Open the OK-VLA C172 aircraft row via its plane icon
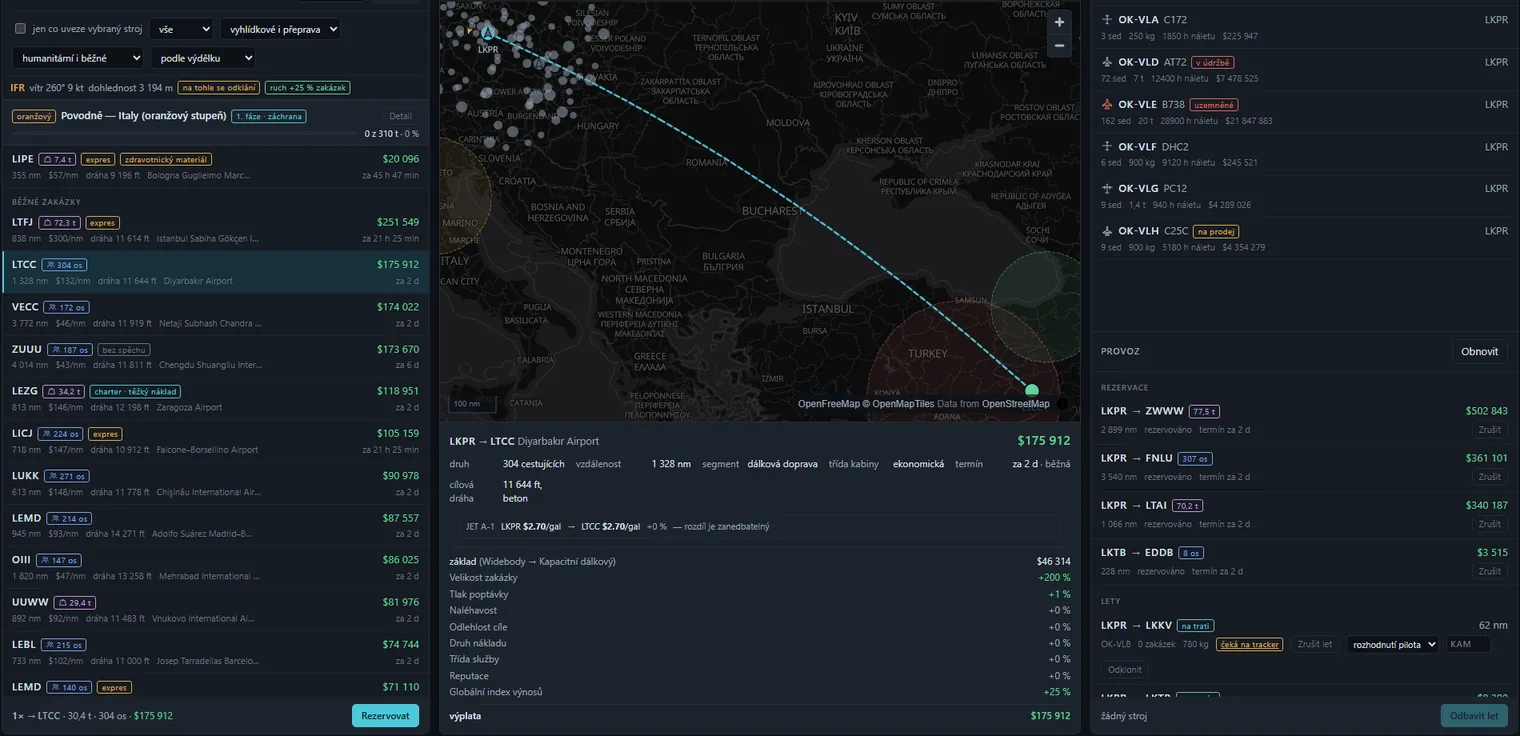This screenshot has height=736, width=1520. (1107, 20)
